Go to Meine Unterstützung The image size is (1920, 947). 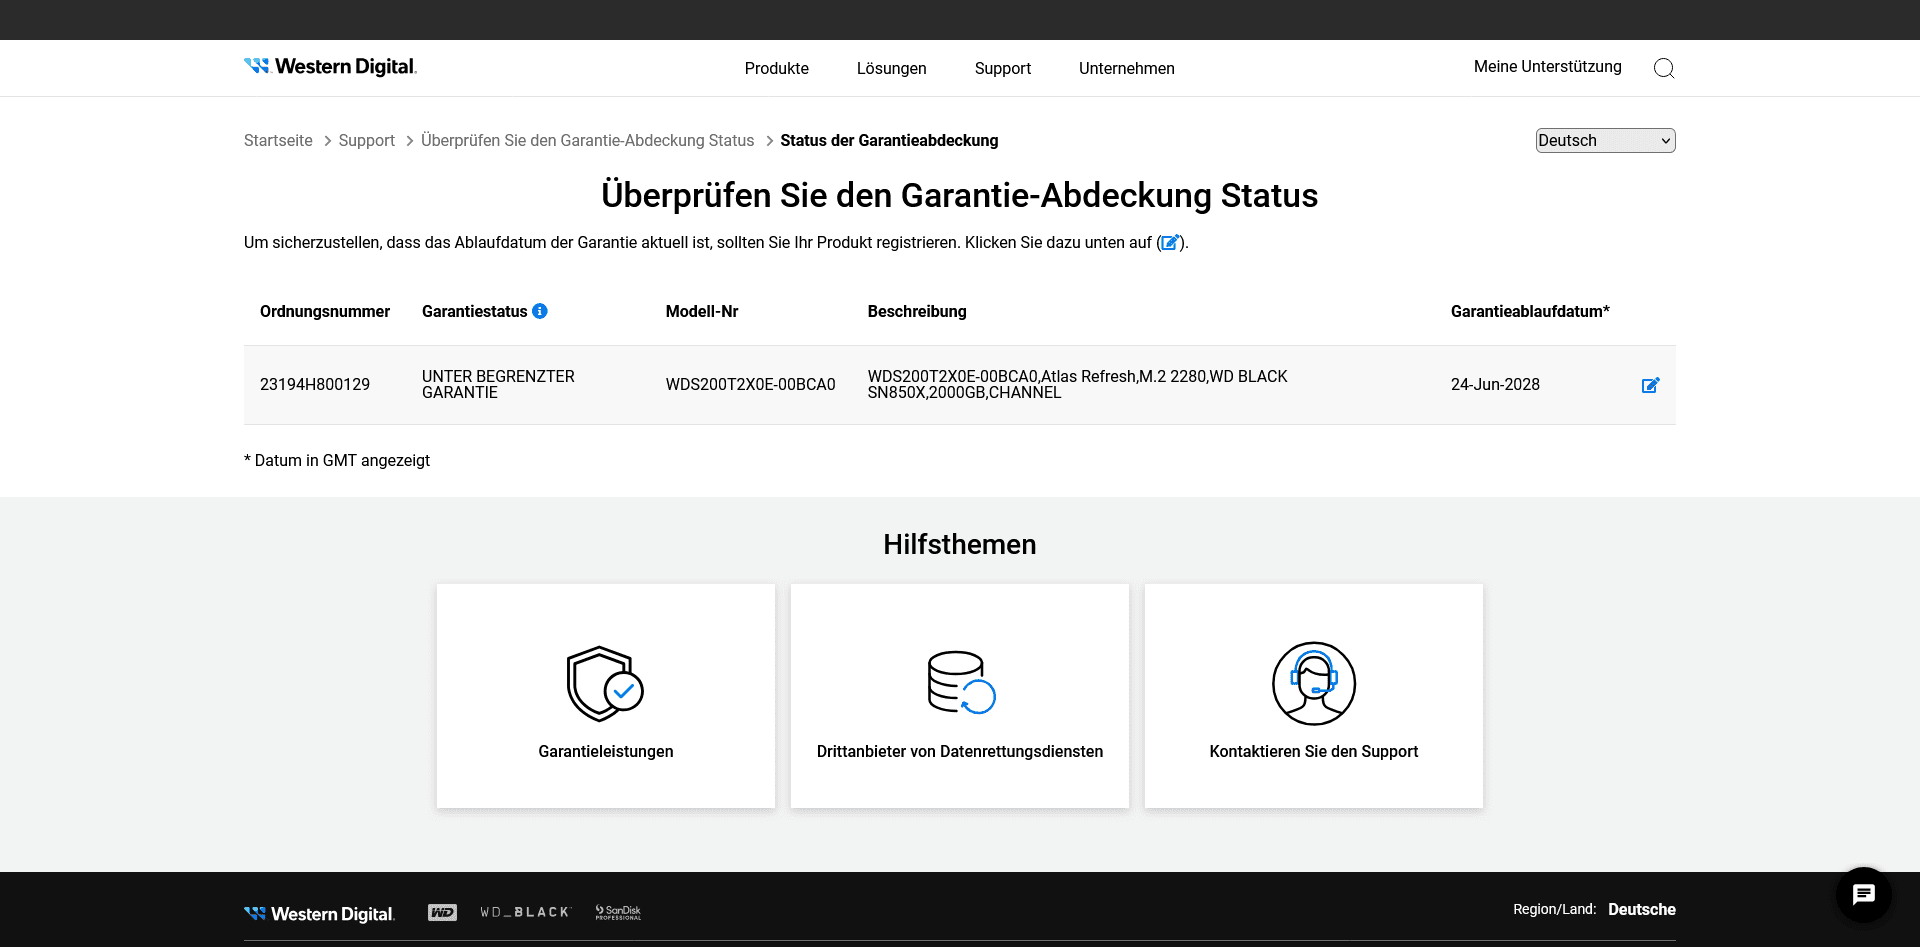[1547, 67]
